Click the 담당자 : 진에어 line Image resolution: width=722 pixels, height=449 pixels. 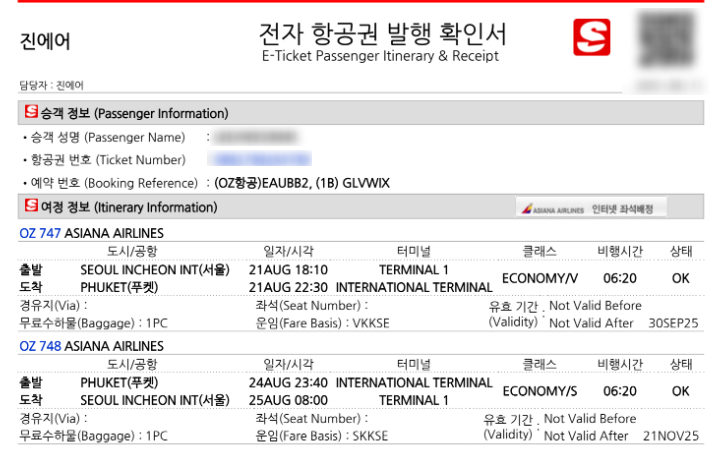[x=51, y=85]
